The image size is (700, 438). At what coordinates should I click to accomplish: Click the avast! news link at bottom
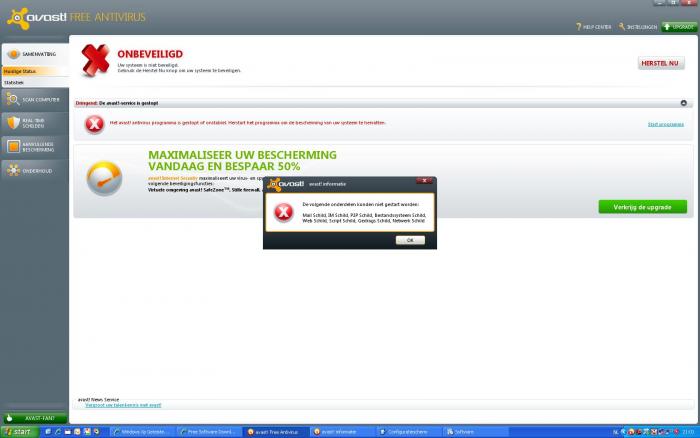tap(123, 405)
